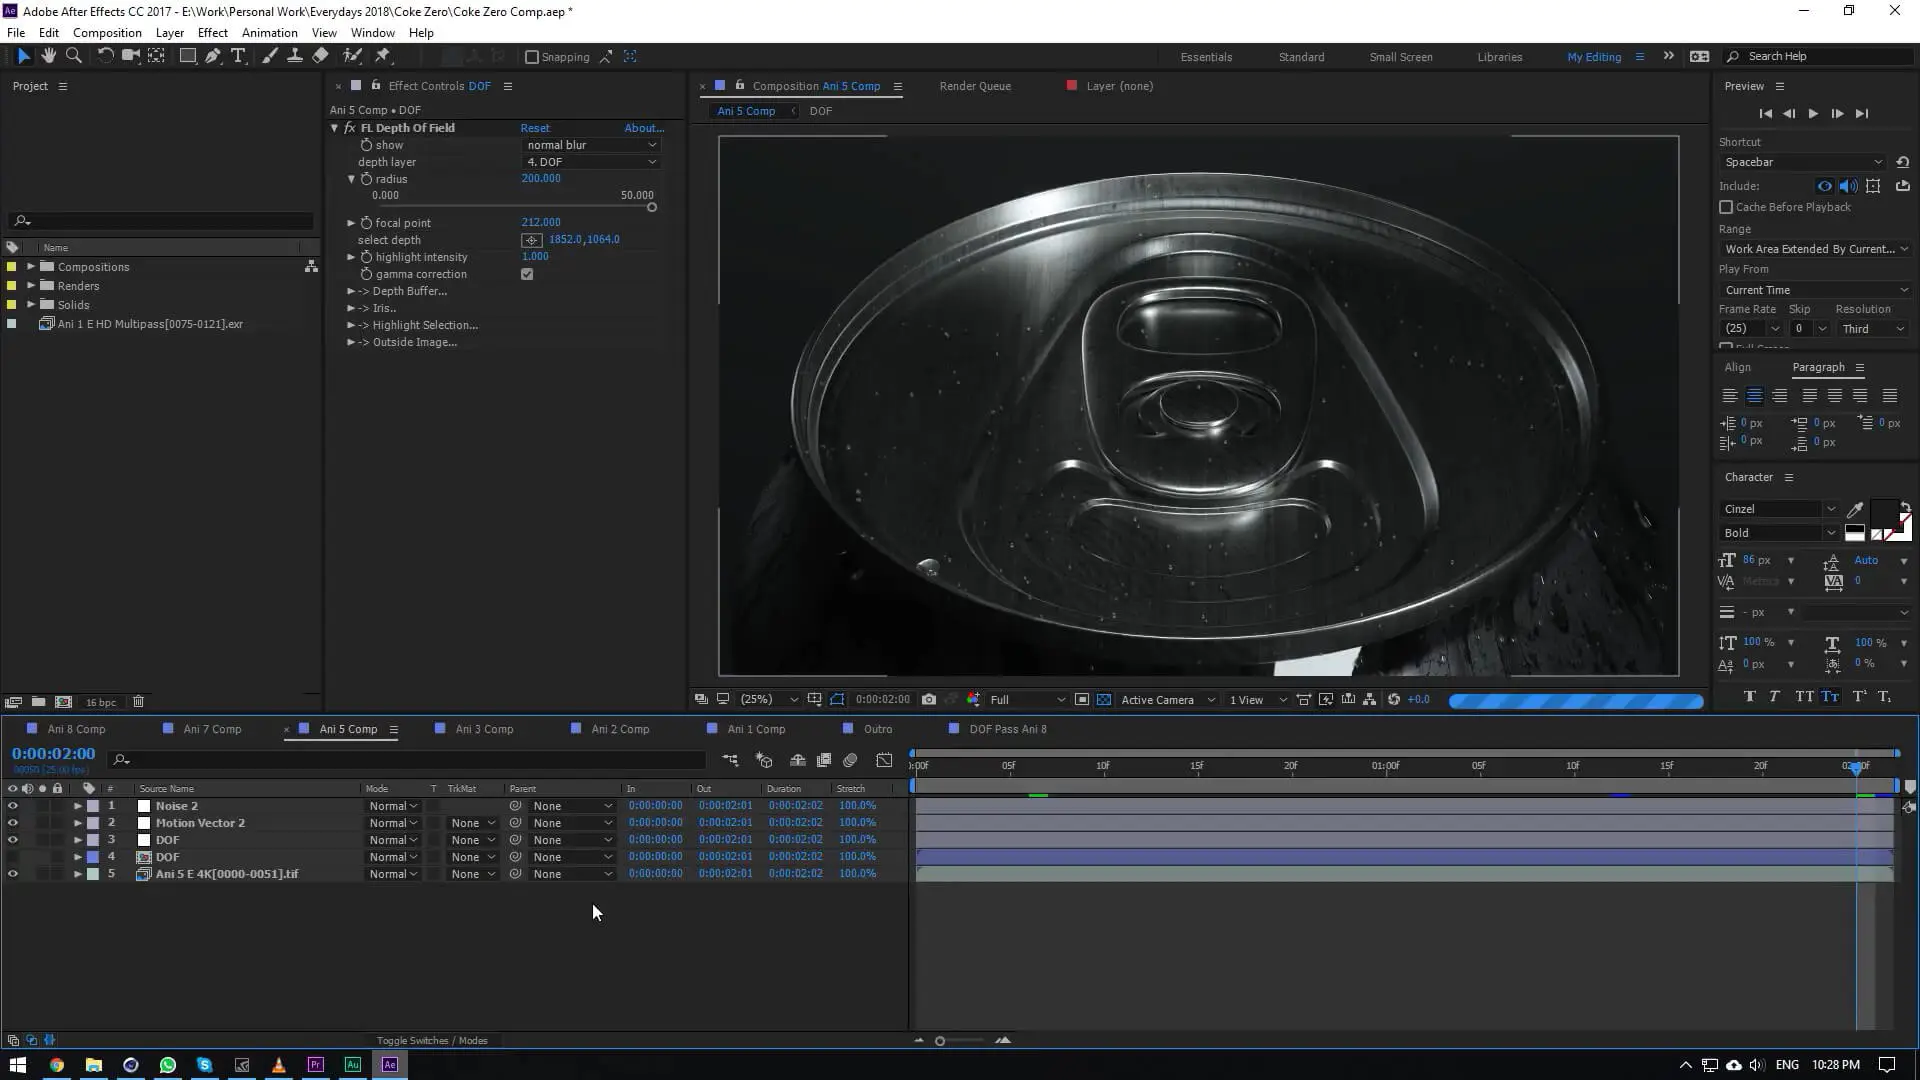
Task: Open the composition mini-flowchart icon
Action: (x=731, y=761)
